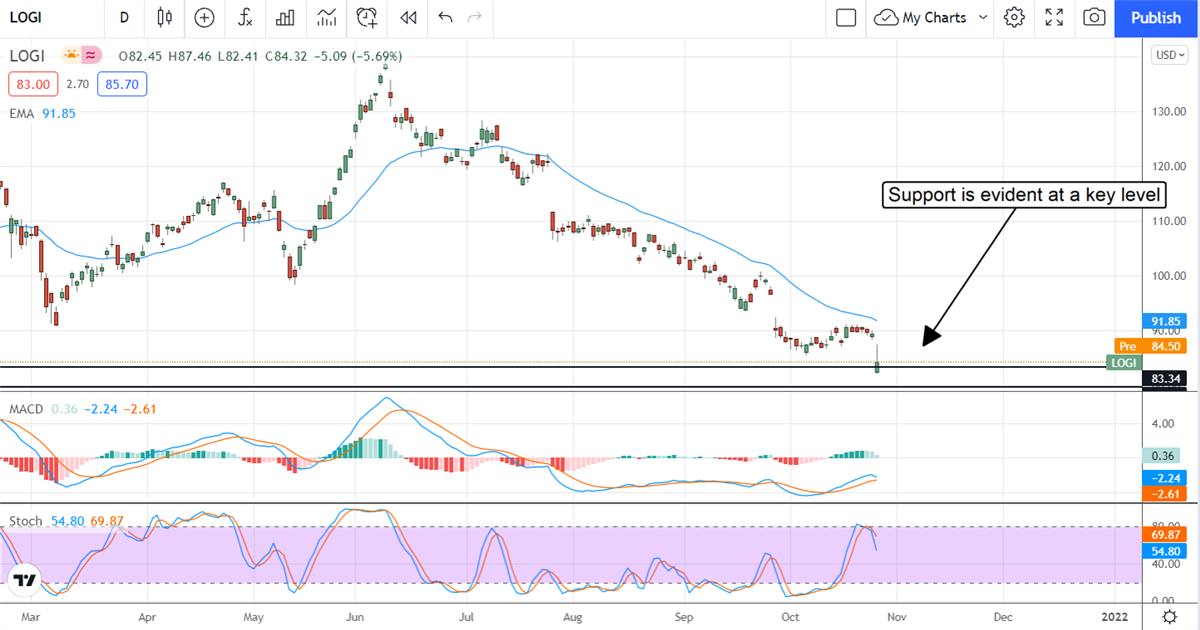Open chart settings gear
Screen dimensions: 1200x630
click(1014, 17)
